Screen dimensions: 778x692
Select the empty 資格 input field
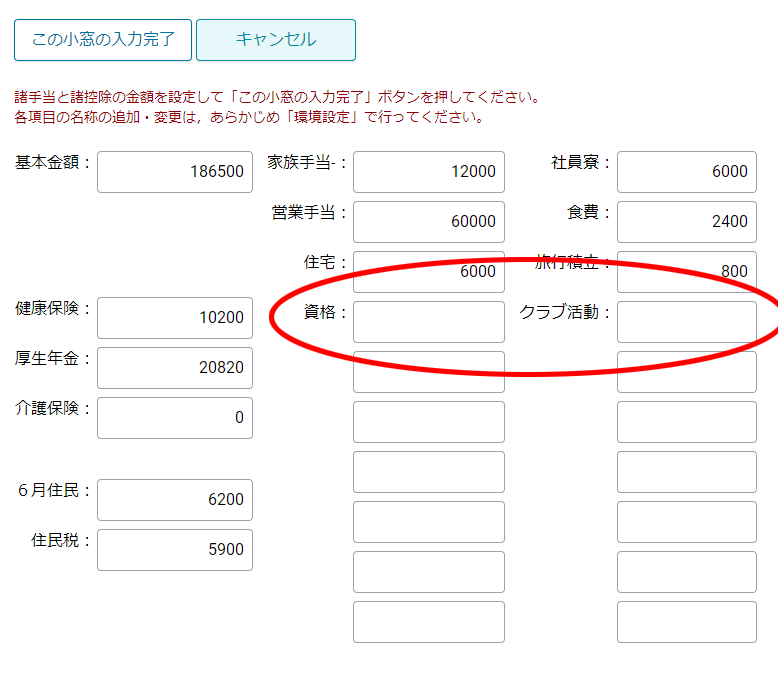click(428, 321)
